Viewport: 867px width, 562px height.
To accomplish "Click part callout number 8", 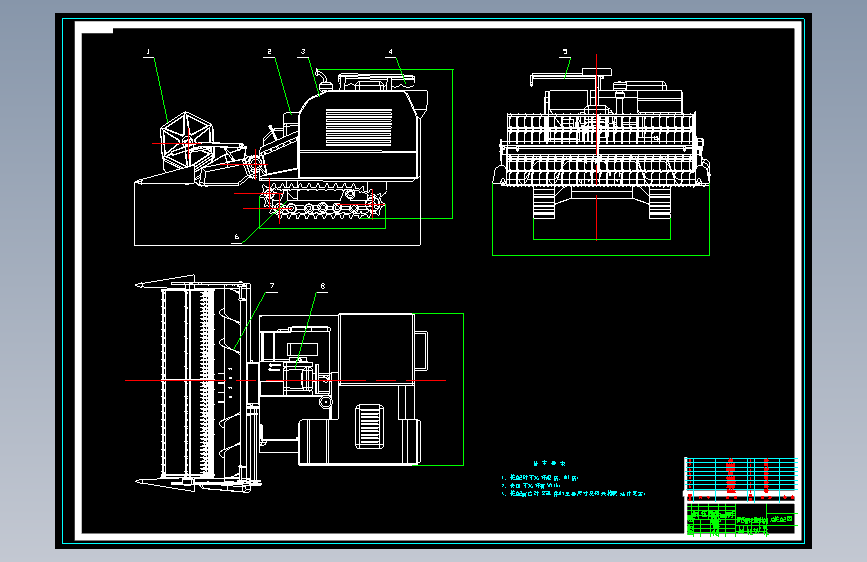I will pos(323,286).
